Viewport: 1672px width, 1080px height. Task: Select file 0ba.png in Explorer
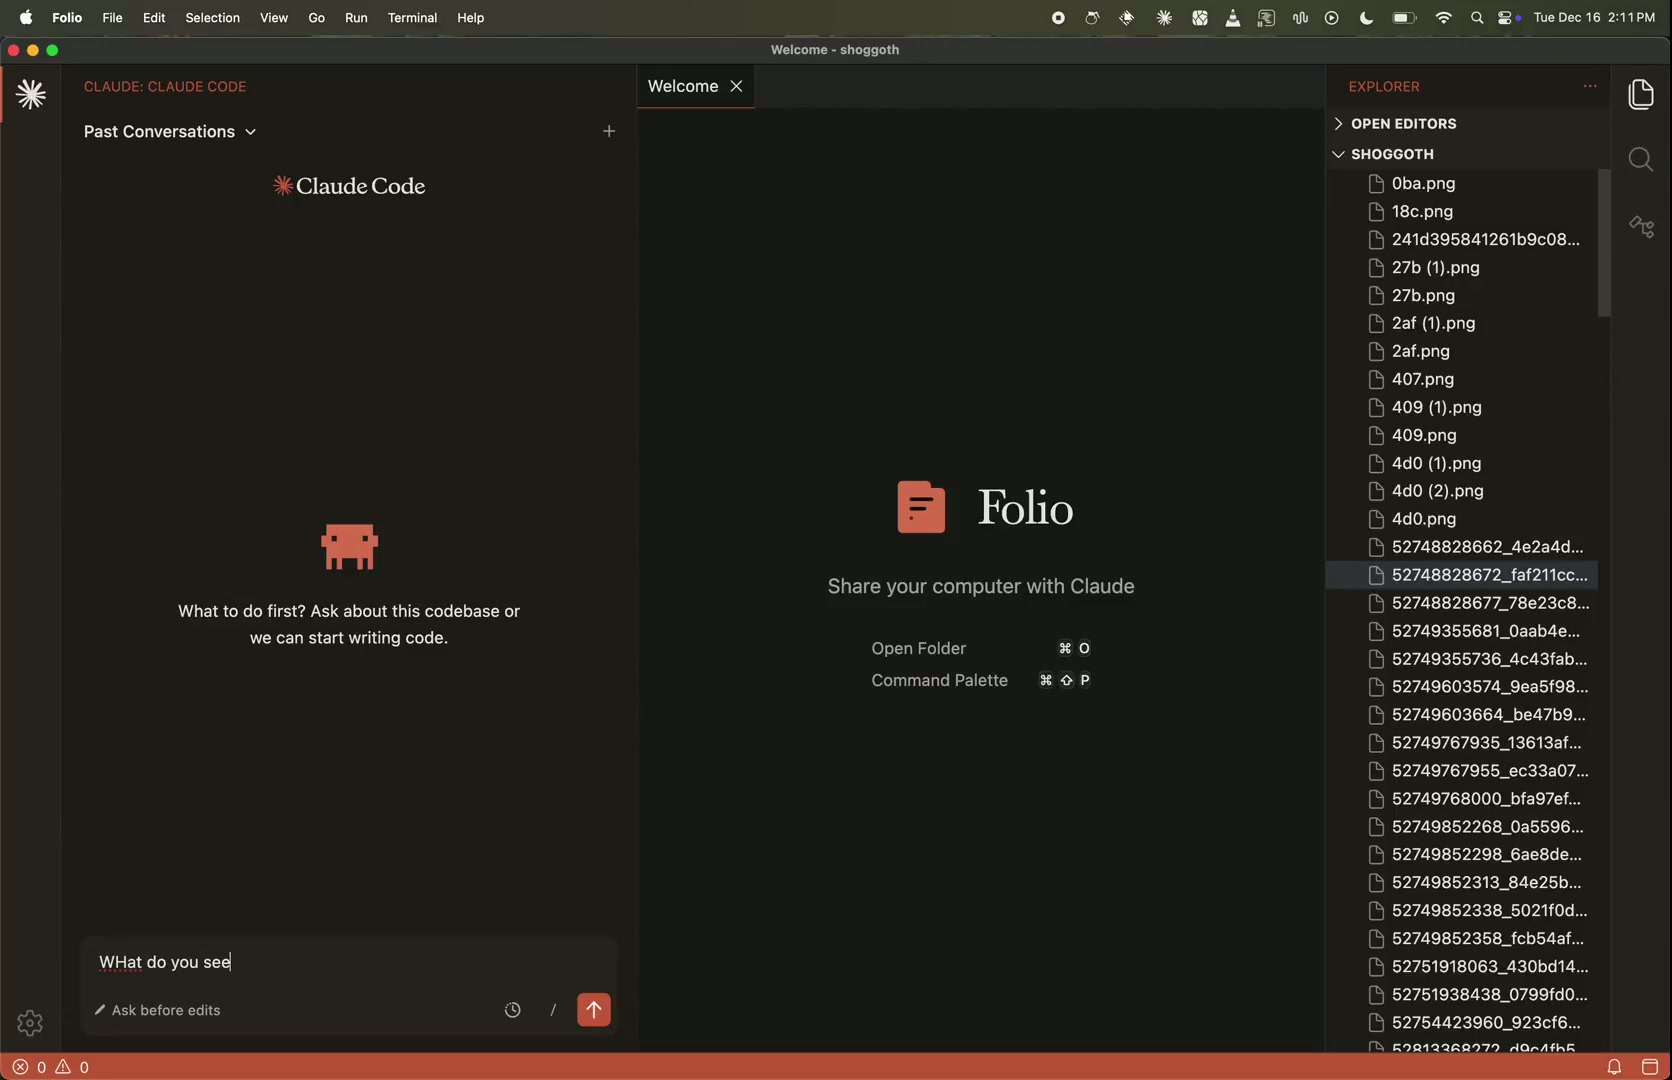(1462, 183)
